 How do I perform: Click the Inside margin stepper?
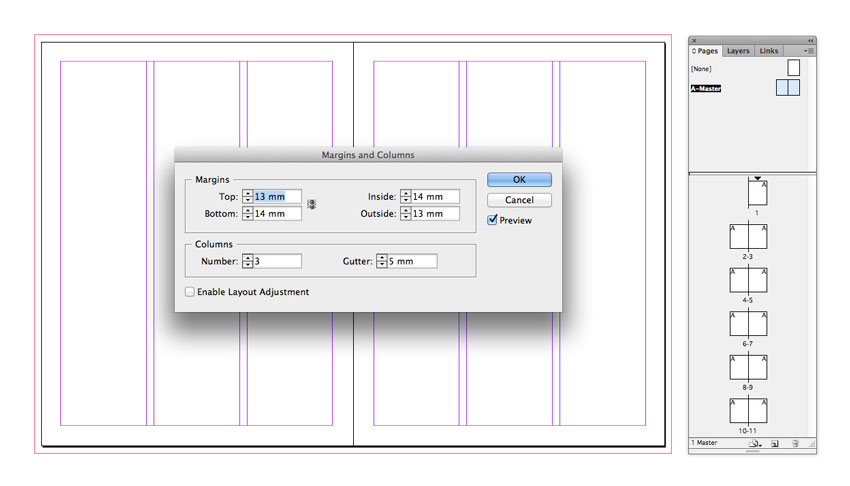pyautogui.click(x=405, y=197)
